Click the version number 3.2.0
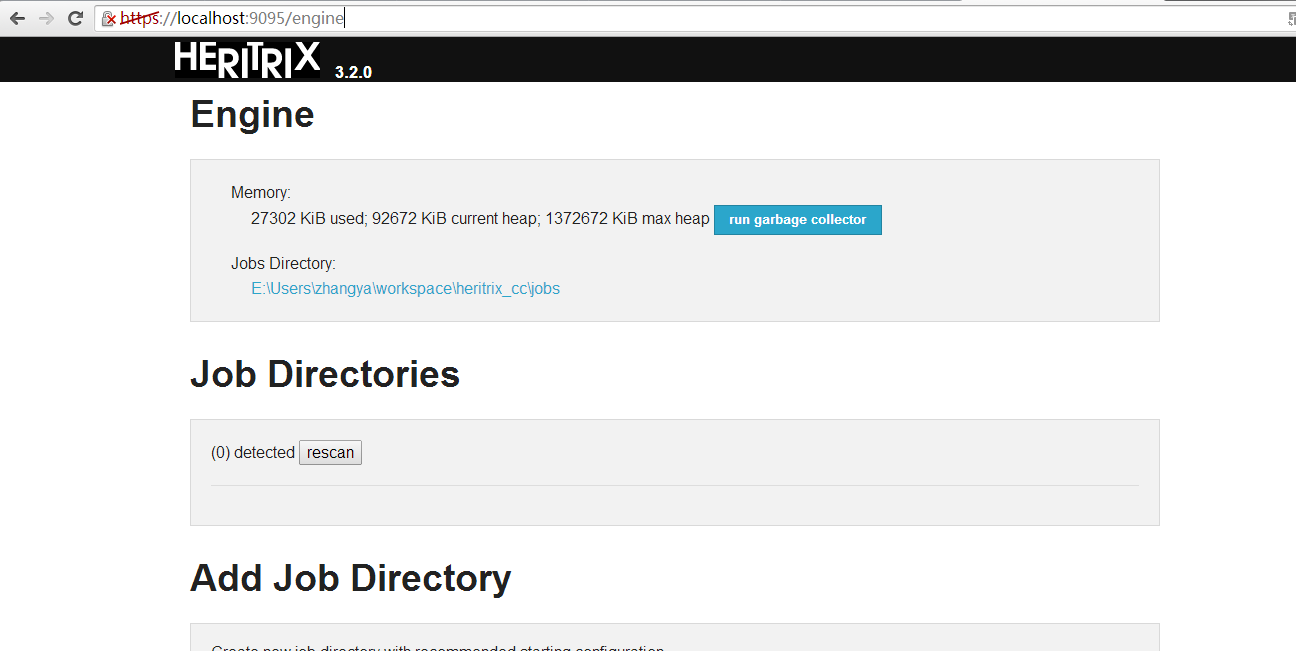 click(353, 72)
